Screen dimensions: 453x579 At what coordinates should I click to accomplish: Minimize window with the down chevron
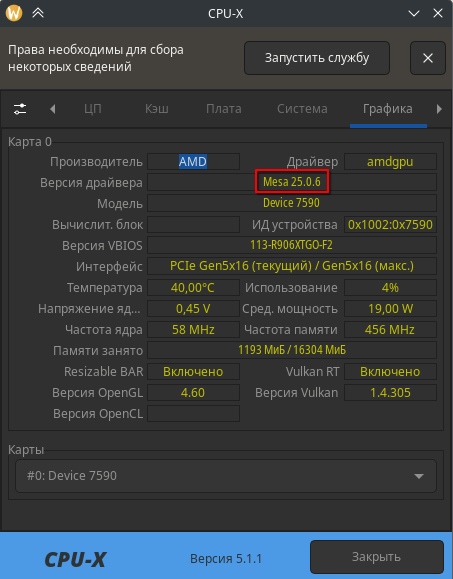414,14
